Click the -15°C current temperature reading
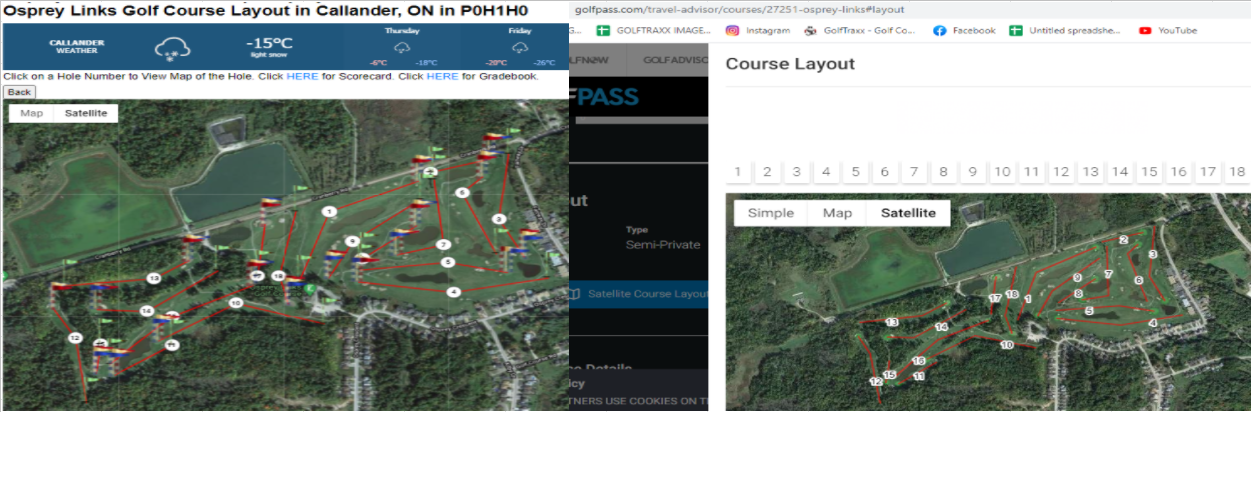The width and height of the screenshot is (1251, 481). tap(269, 43)
